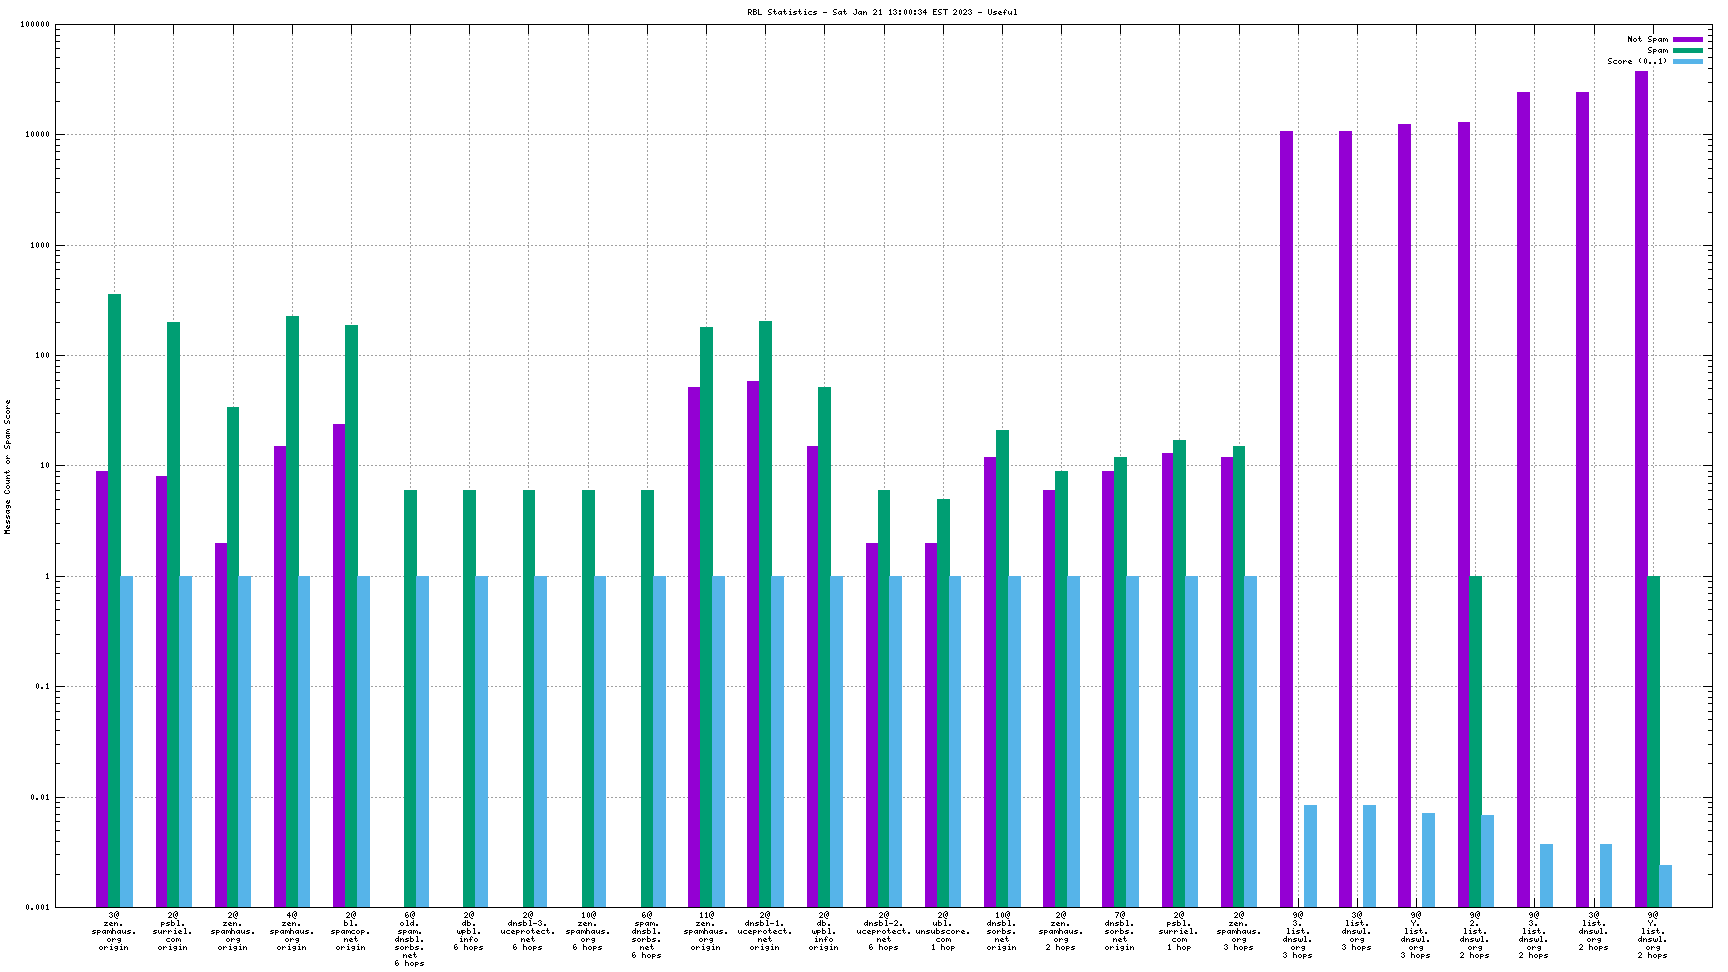Screen dimensions: 1728x972
Task: Click the 100000 tick label on the Y axis
Action: tap(35, 25)
